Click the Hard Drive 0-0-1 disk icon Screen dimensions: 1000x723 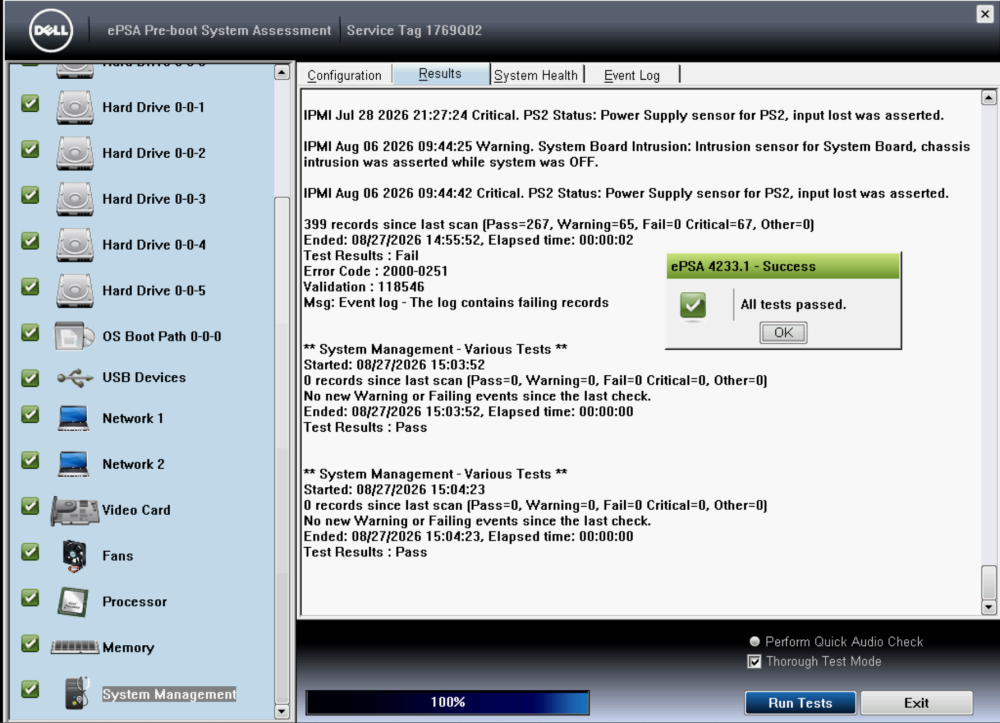click(x=75, y=107)
